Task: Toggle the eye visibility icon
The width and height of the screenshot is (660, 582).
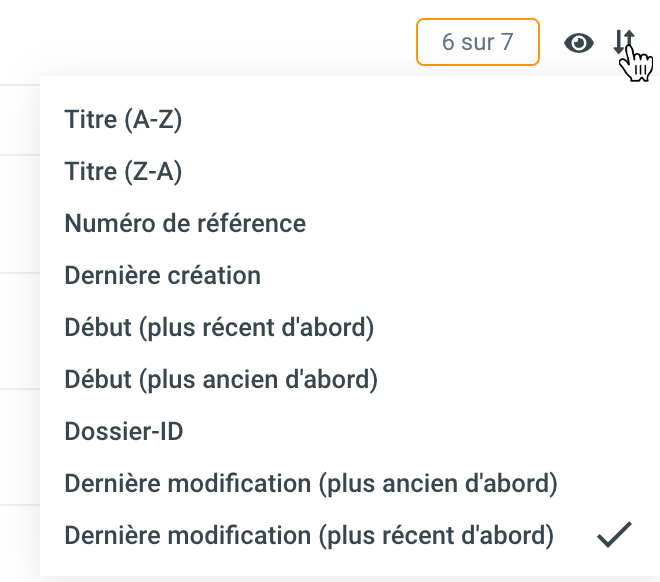Action: 579,43
